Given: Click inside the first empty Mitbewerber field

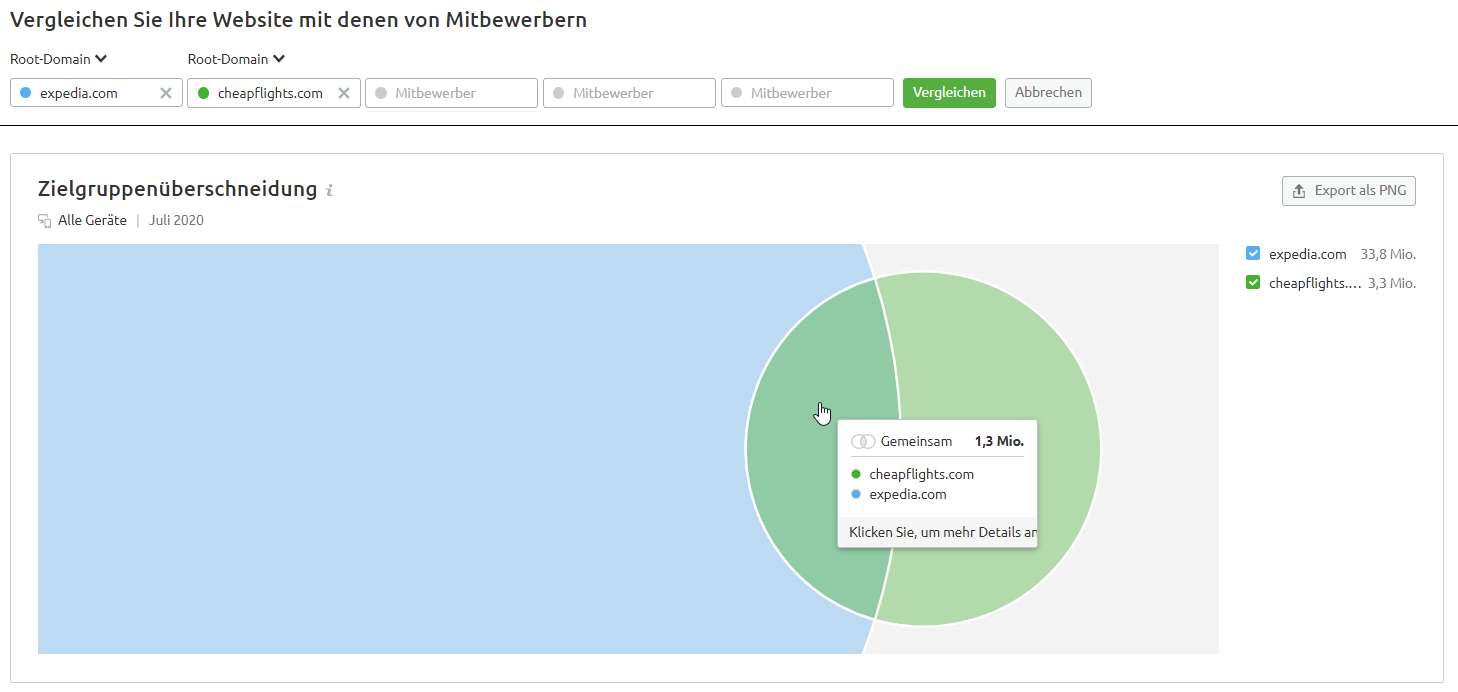Looking at the screenshot, I should pyautogui.click(x=451, y=92).
